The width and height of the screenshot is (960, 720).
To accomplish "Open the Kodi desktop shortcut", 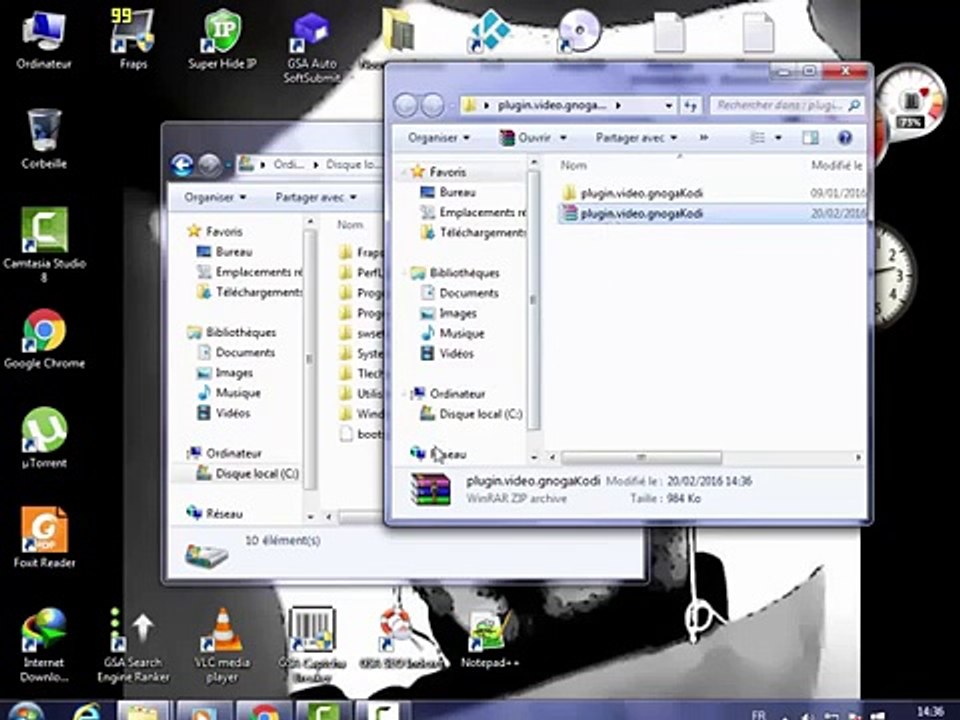I will pos(489,32).
